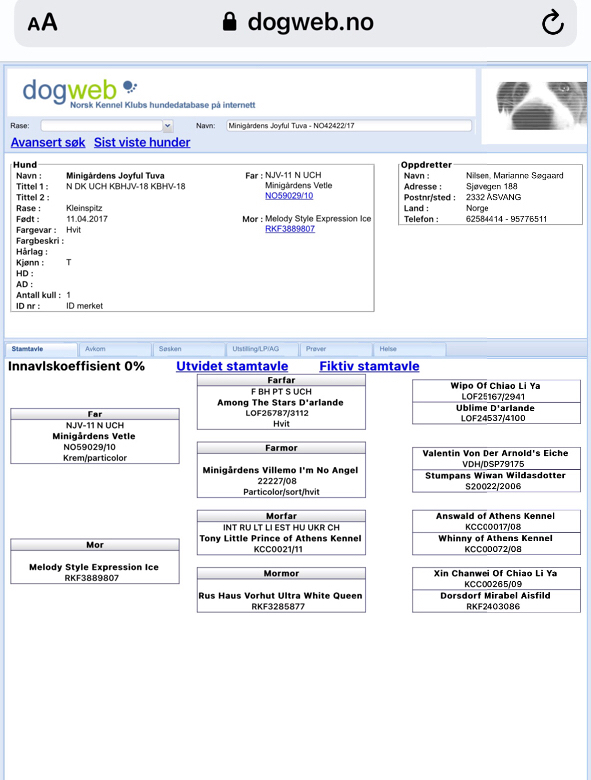Click birth date 11.04.2017
The image size is (591, 780).
tap(87, 219)
